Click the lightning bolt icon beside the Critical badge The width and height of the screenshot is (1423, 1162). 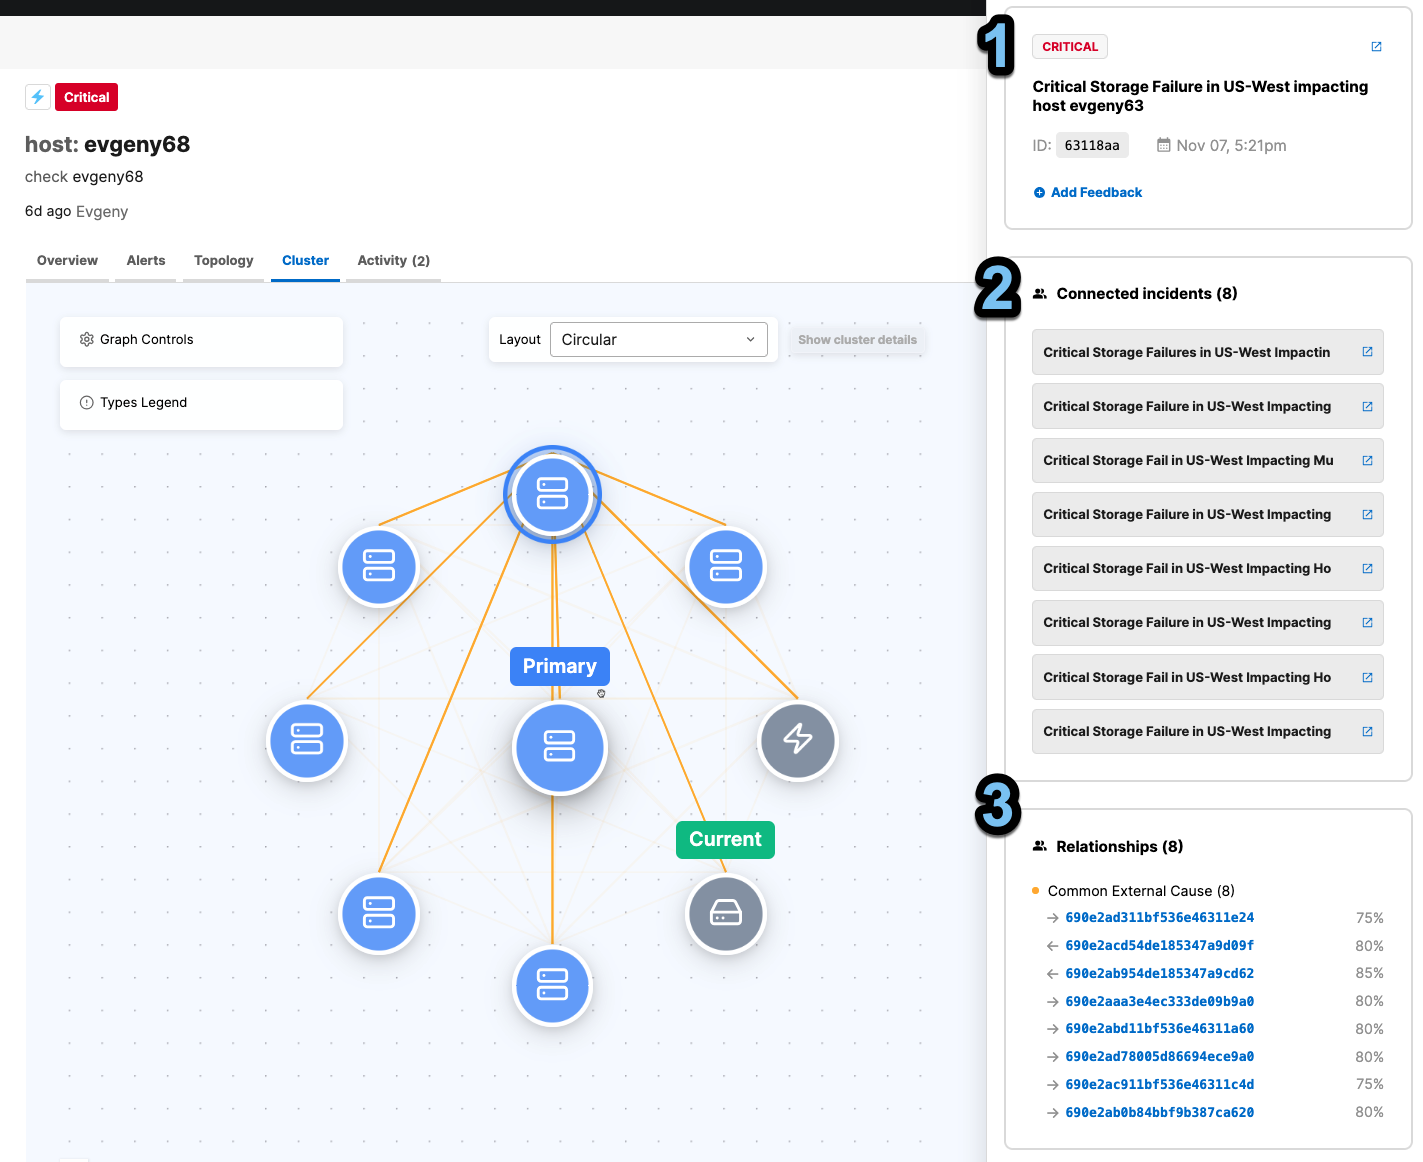click(37, 96)
